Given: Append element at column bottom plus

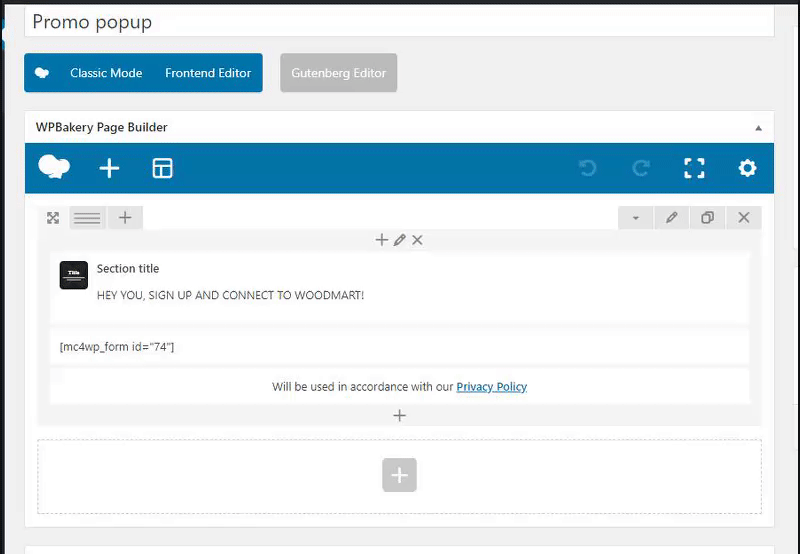Looking at the screenshot, I should tap(399, 415).
